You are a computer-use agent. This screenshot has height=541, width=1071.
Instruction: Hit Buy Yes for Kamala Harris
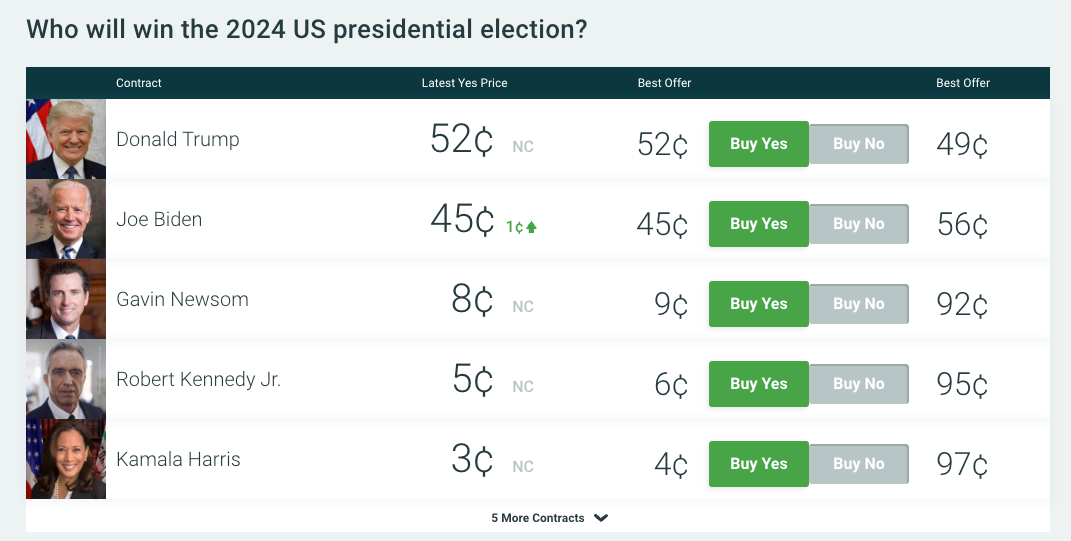coord(758,464)
